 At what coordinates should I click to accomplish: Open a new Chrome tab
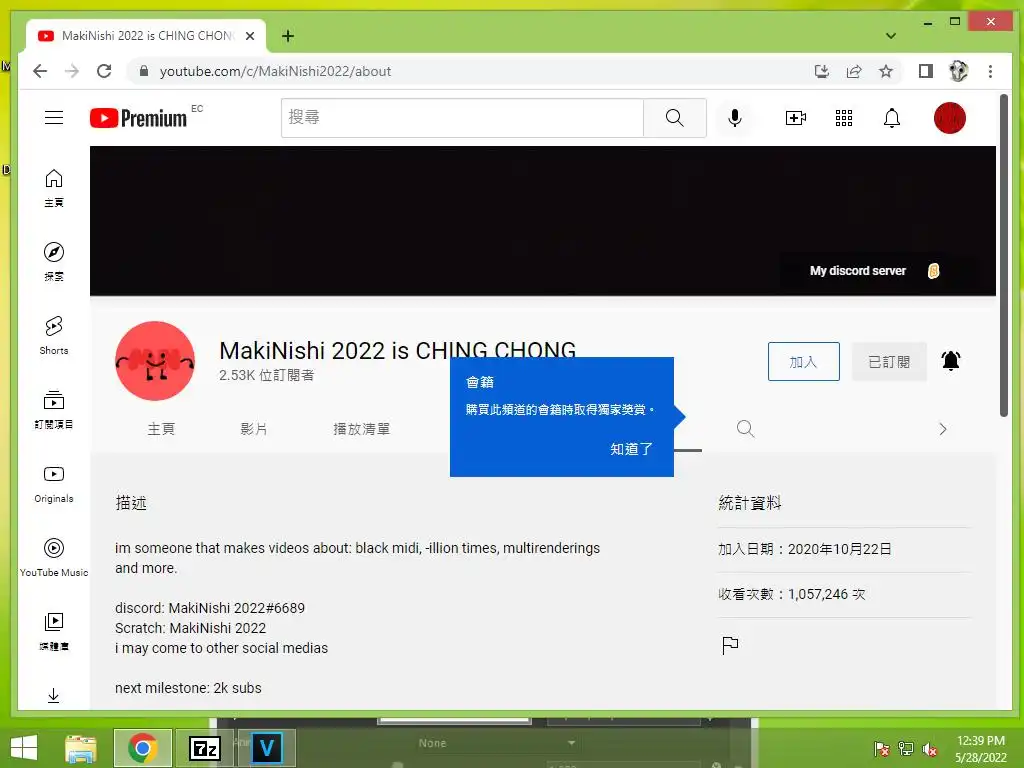point(288,36)
